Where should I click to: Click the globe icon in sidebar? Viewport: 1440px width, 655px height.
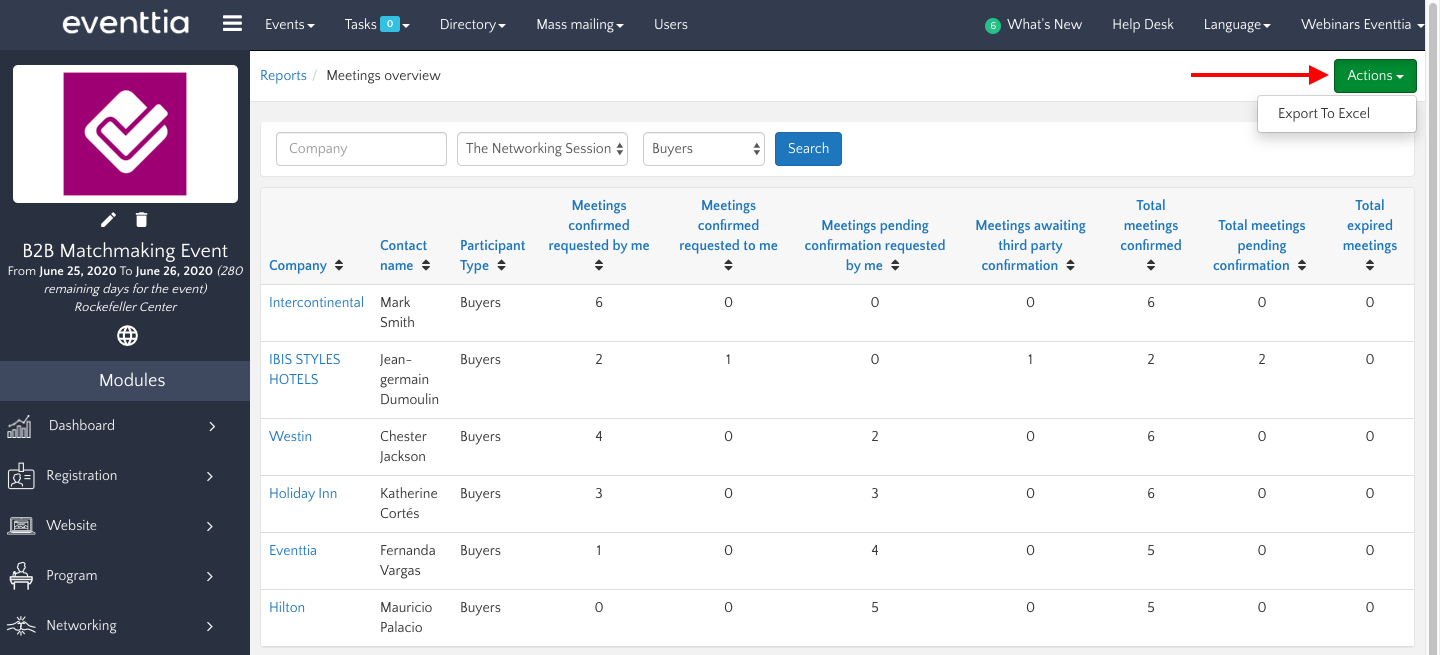tap(127, 336)
